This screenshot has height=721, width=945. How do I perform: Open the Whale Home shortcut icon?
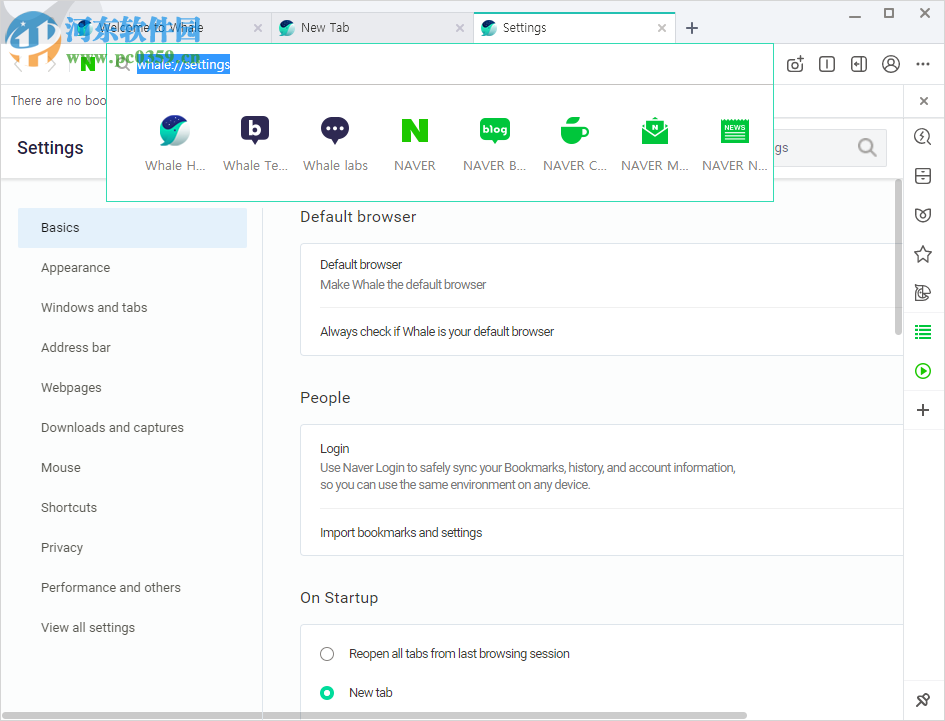(175, 130)
